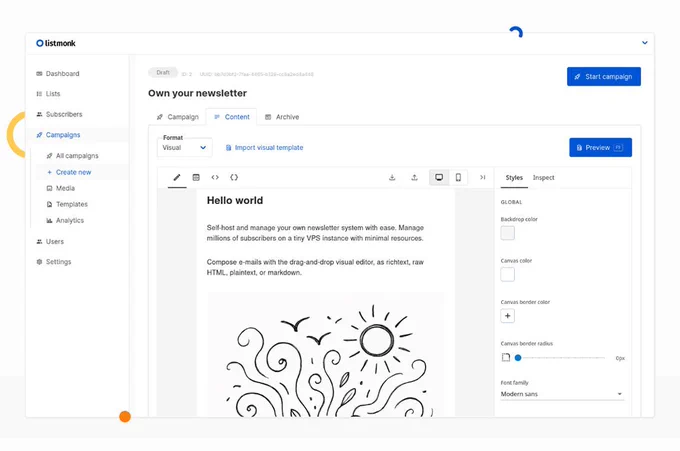Add a Canvas border color

point(508,316)
